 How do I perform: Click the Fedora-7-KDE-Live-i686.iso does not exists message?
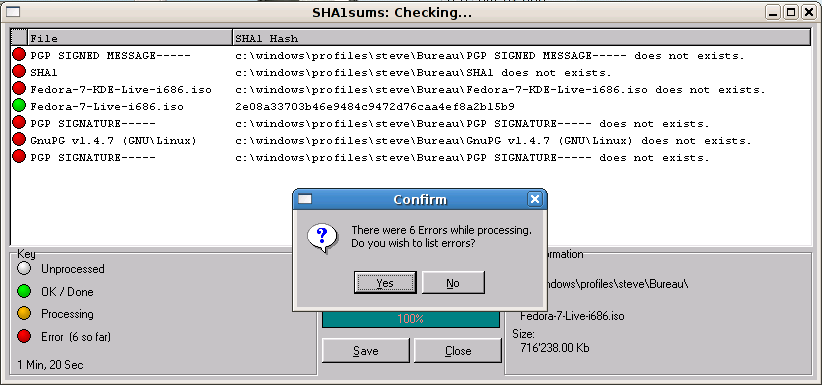click(x=501, y=90)
